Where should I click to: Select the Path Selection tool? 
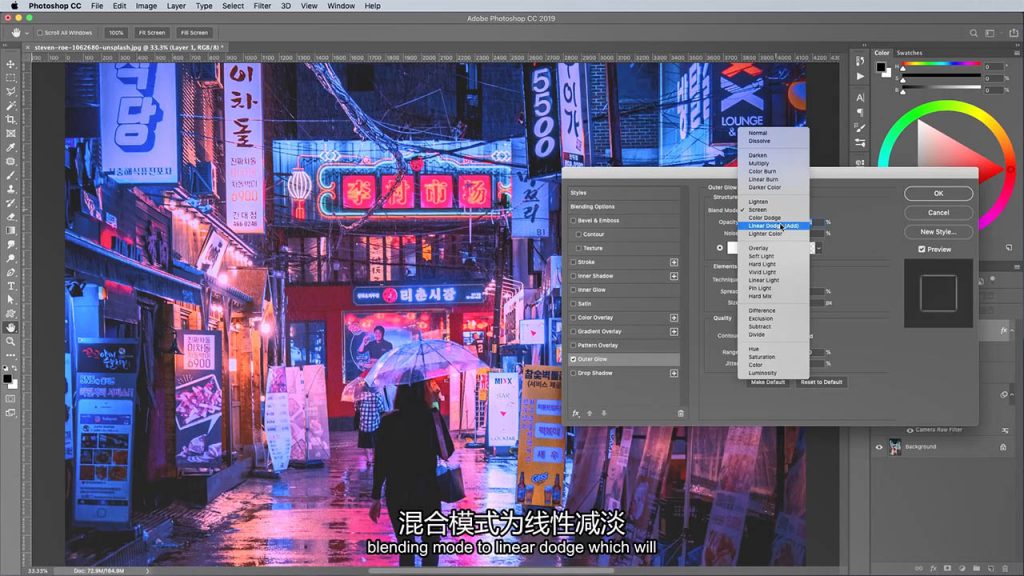pos(10,300)
